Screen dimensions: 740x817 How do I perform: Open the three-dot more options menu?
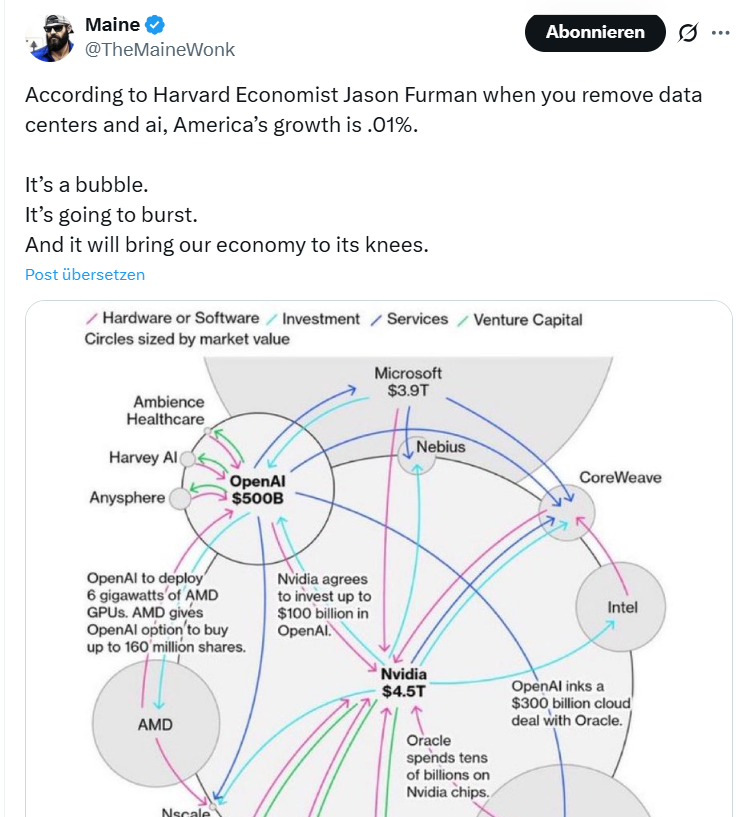coord(720,33)
